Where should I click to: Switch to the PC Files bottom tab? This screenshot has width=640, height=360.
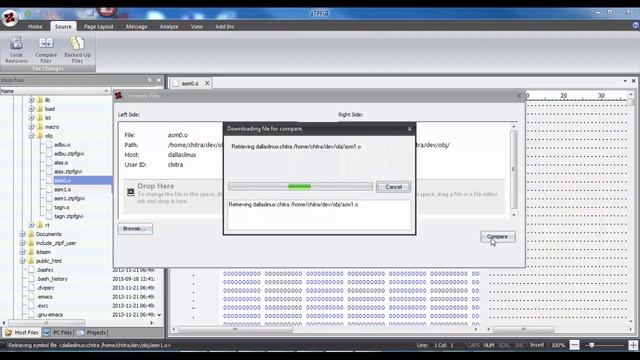tap(58, 333)
